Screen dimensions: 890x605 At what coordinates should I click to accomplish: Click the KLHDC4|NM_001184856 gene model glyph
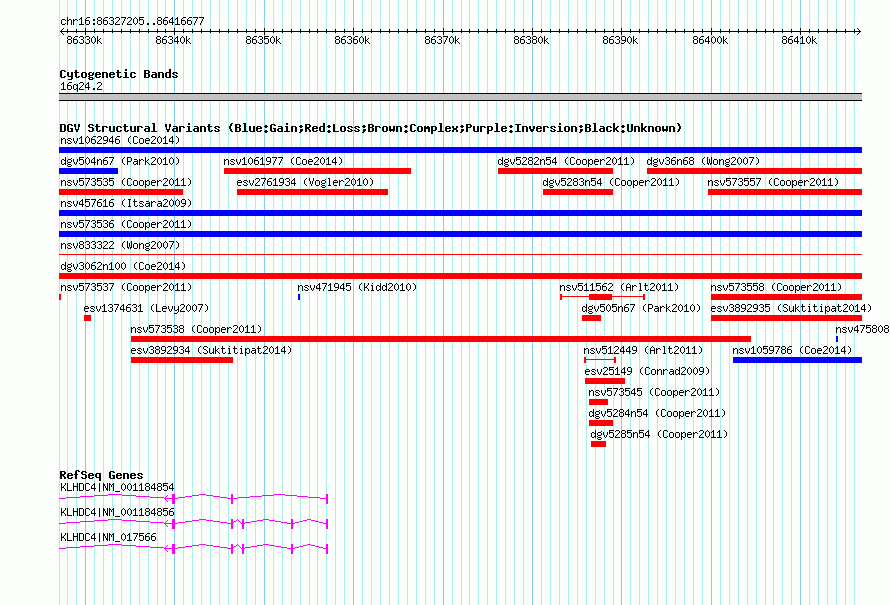(194, 523)
